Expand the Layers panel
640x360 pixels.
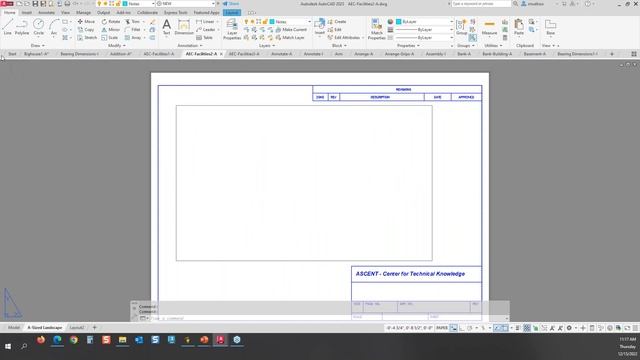pyautogui.click(x=267, y=46)
